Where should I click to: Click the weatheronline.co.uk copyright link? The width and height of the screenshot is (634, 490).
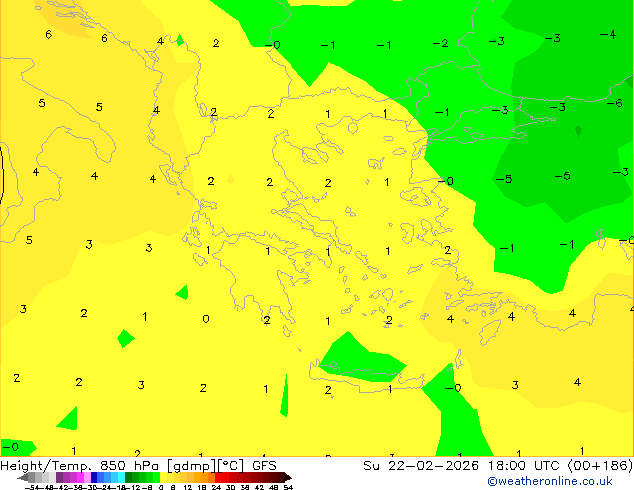tap(549, 481)
